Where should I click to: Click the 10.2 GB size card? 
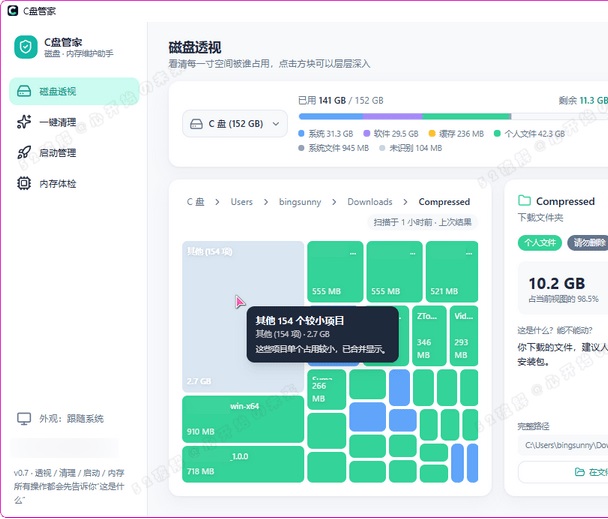coord(563,288)
